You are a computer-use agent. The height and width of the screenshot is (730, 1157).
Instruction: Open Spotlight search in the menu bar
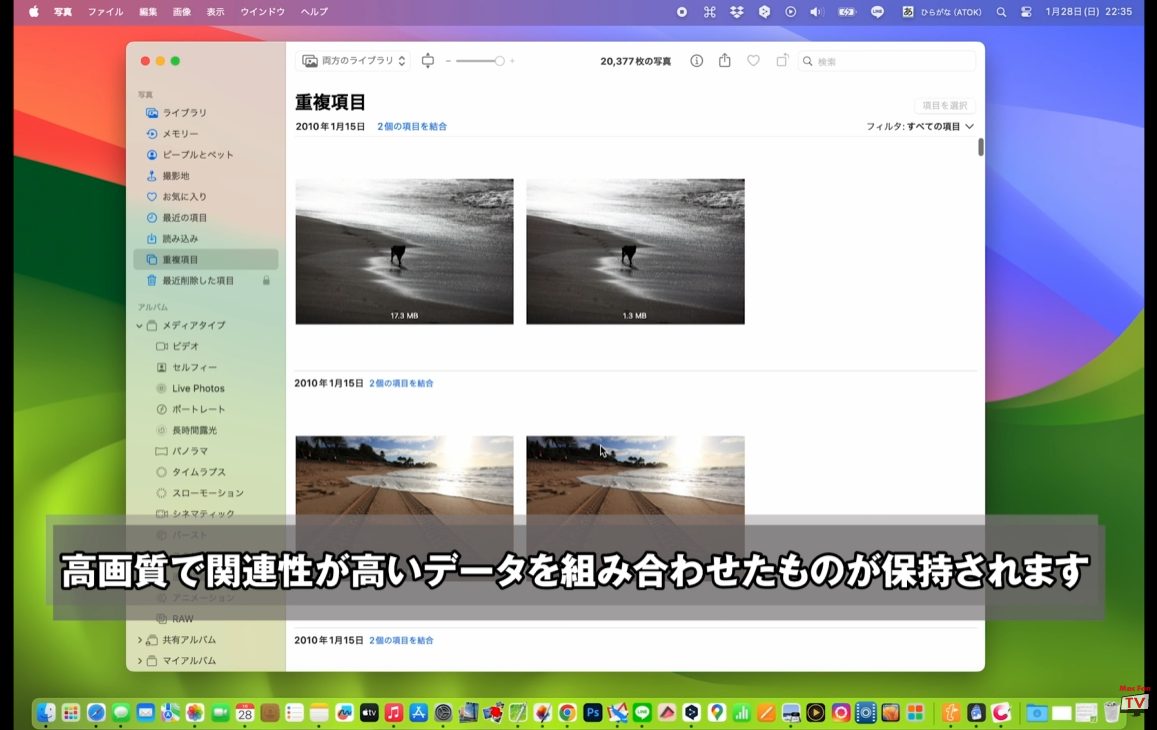click(x=1001, y=12)
